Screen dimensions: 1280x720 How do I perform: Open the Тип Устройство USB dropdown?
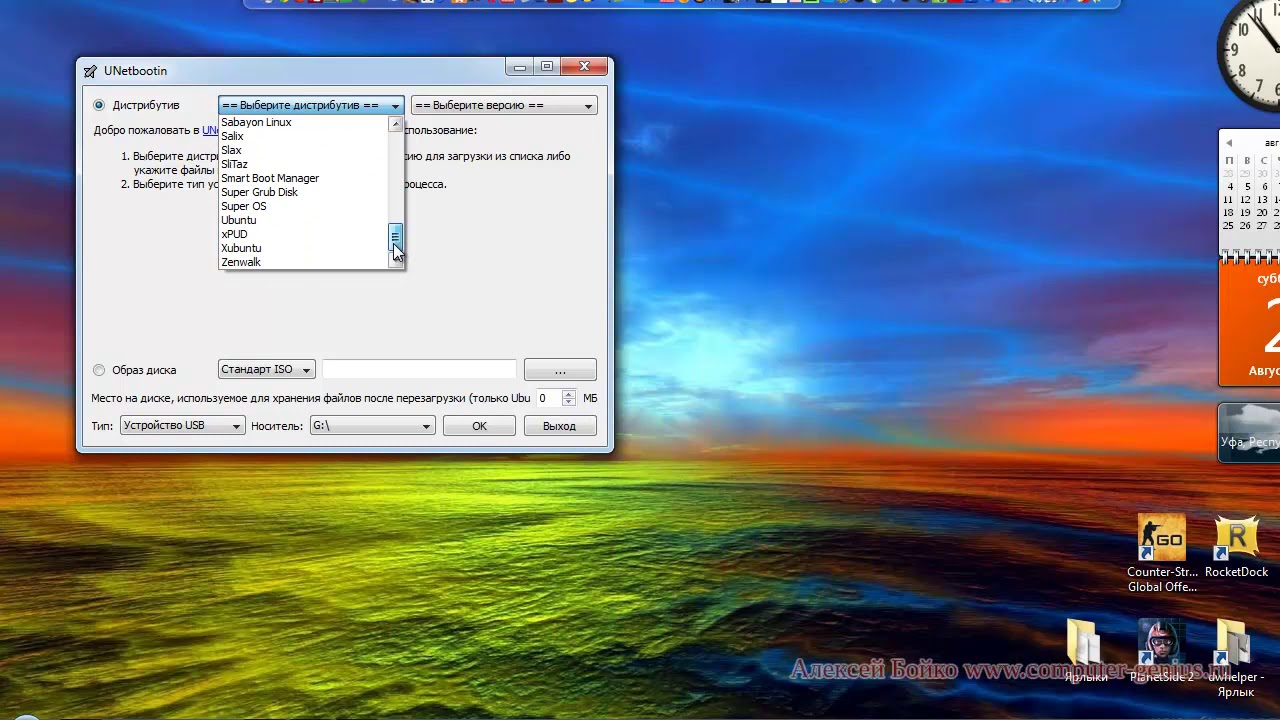click(182, 426)
